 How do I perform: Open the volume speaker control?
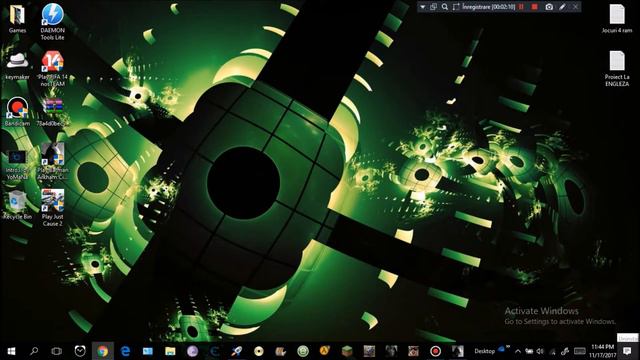click(540, 351)
